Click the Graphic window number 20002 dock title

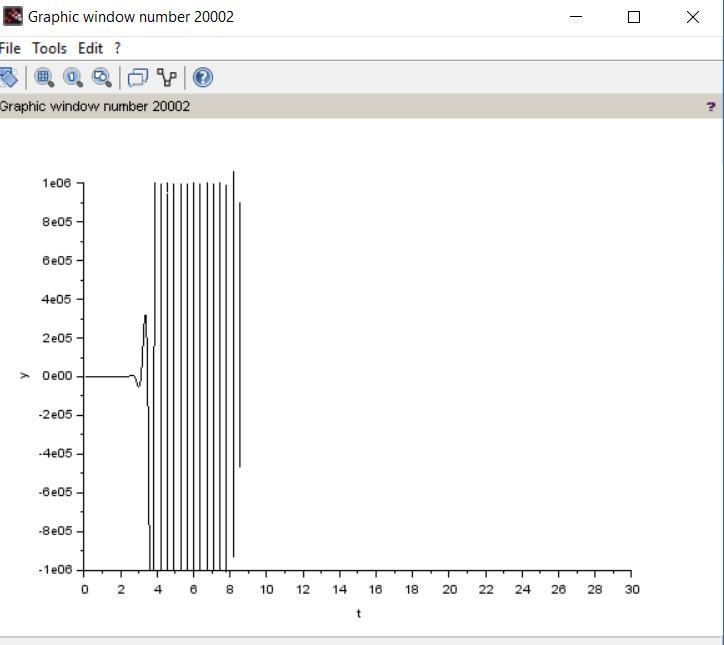[x=94, y=106]
